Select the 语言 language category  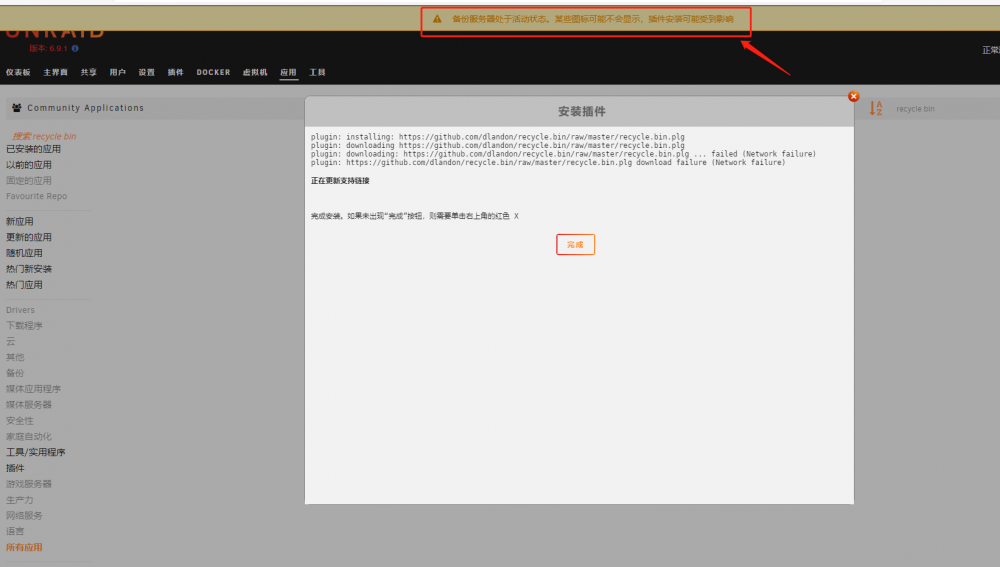pyautogui.click(x=15, y=531)
